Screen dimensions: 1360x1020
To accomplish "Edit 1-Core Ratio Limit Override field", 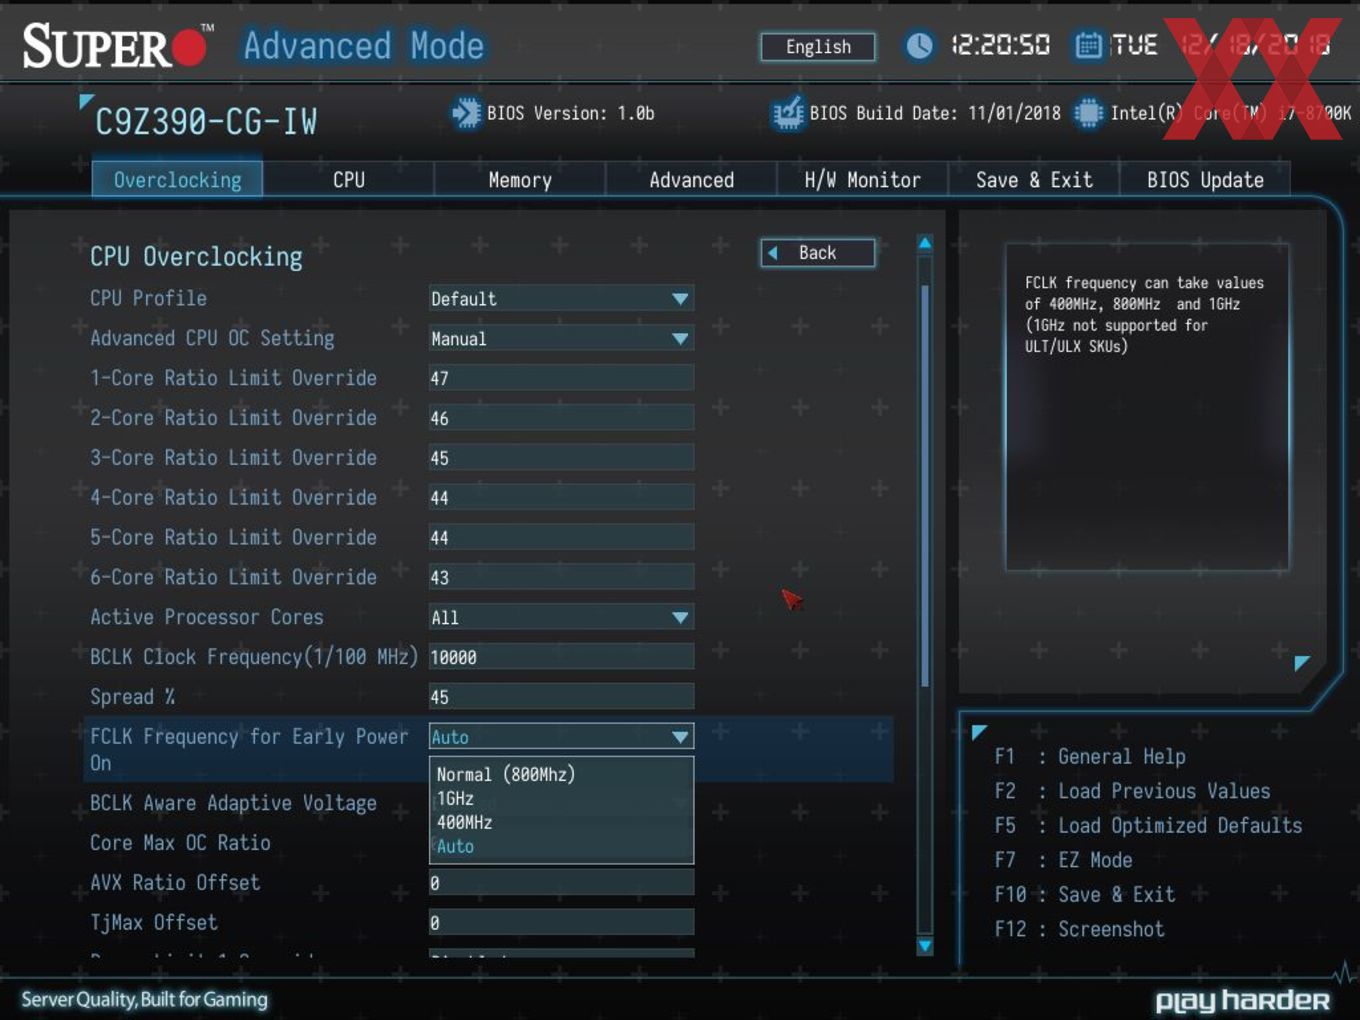I will [561, 378].
